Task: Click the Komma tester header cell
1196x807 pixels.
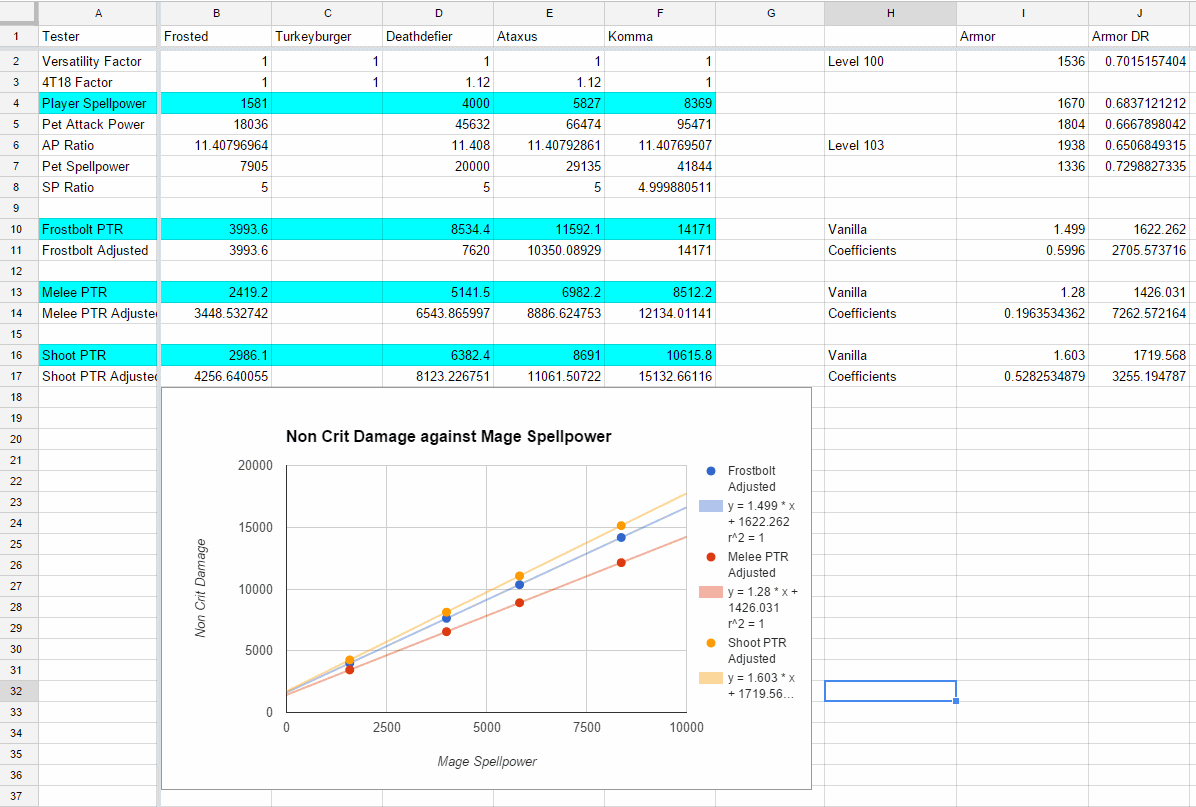Action: [x=659, y=36]
